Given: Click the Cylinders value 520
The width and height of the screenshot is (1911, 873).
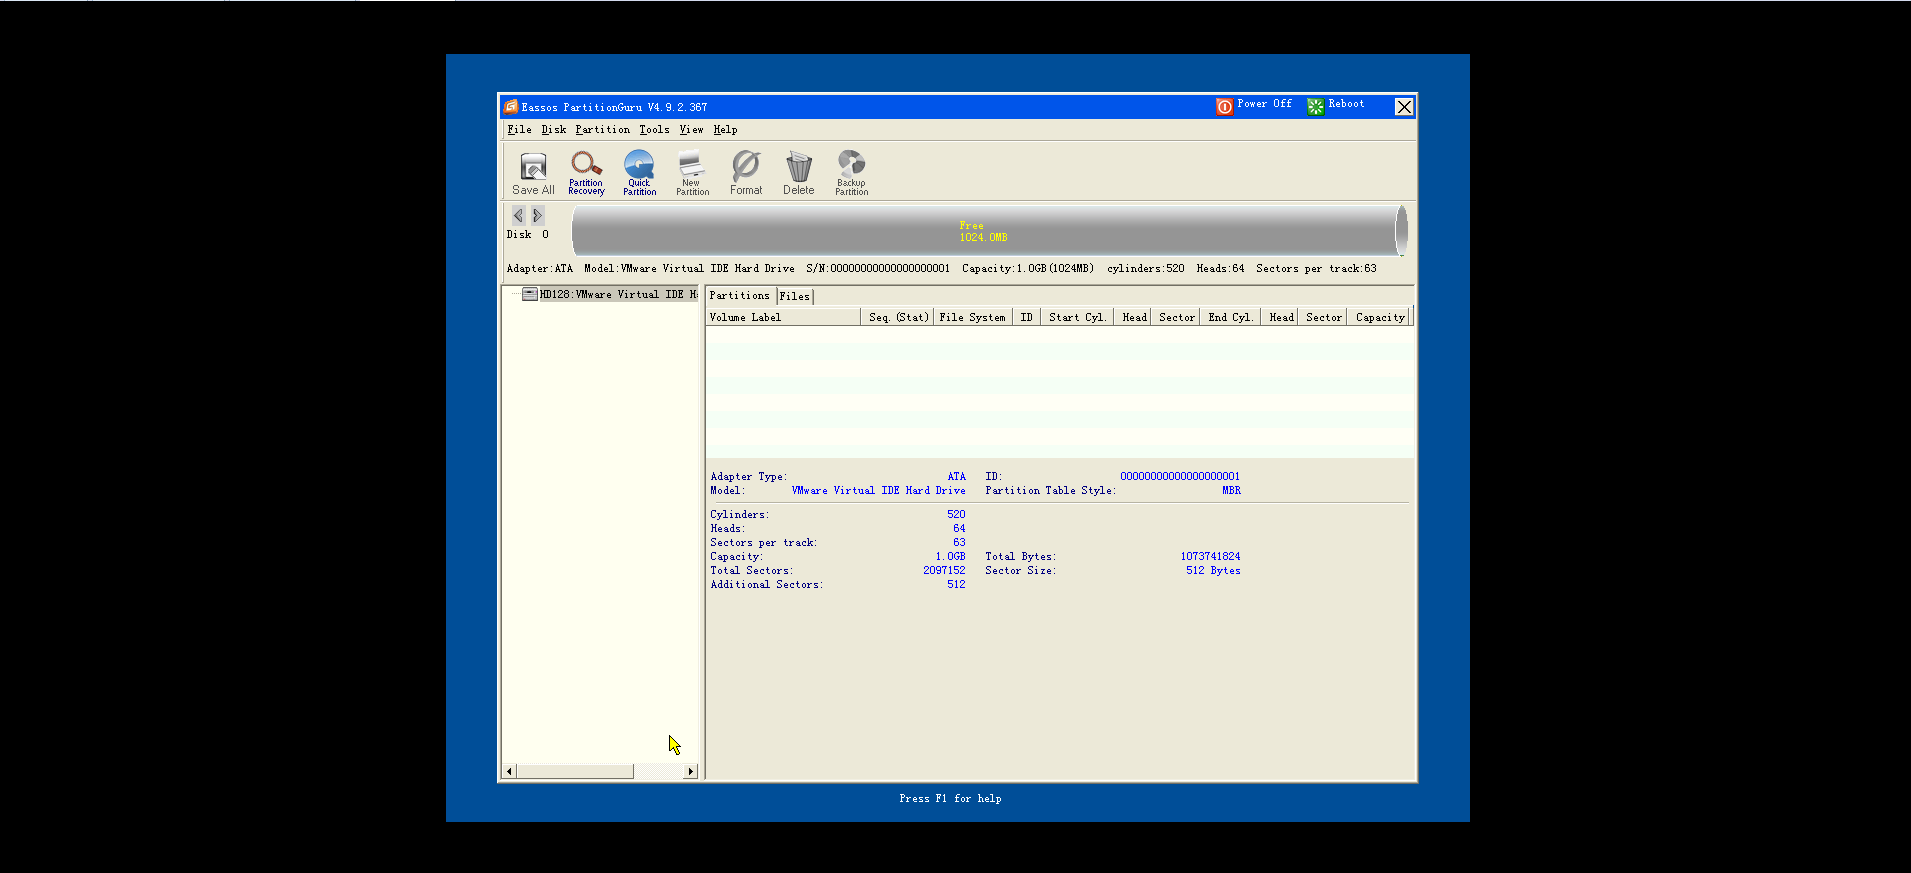Looking at the screenshot, I should (x=956, y=514).
